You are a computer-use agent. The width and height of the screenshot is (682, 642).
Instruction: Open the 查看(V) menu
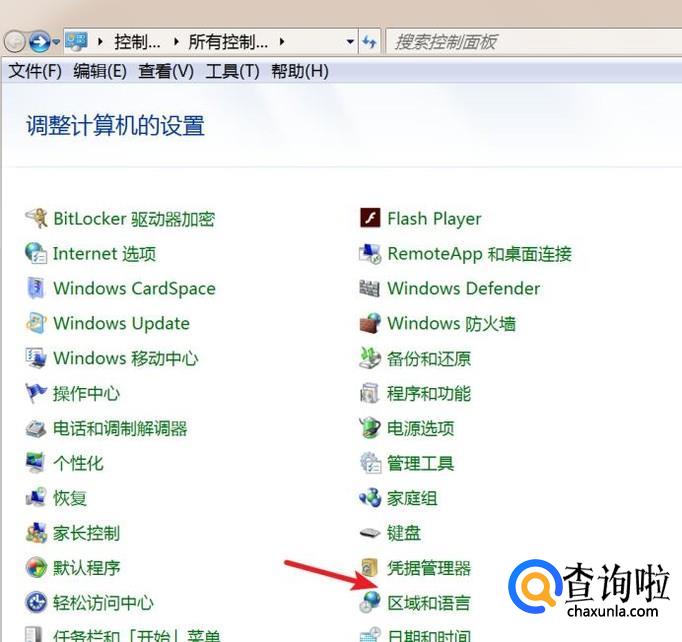pos(166,71)
